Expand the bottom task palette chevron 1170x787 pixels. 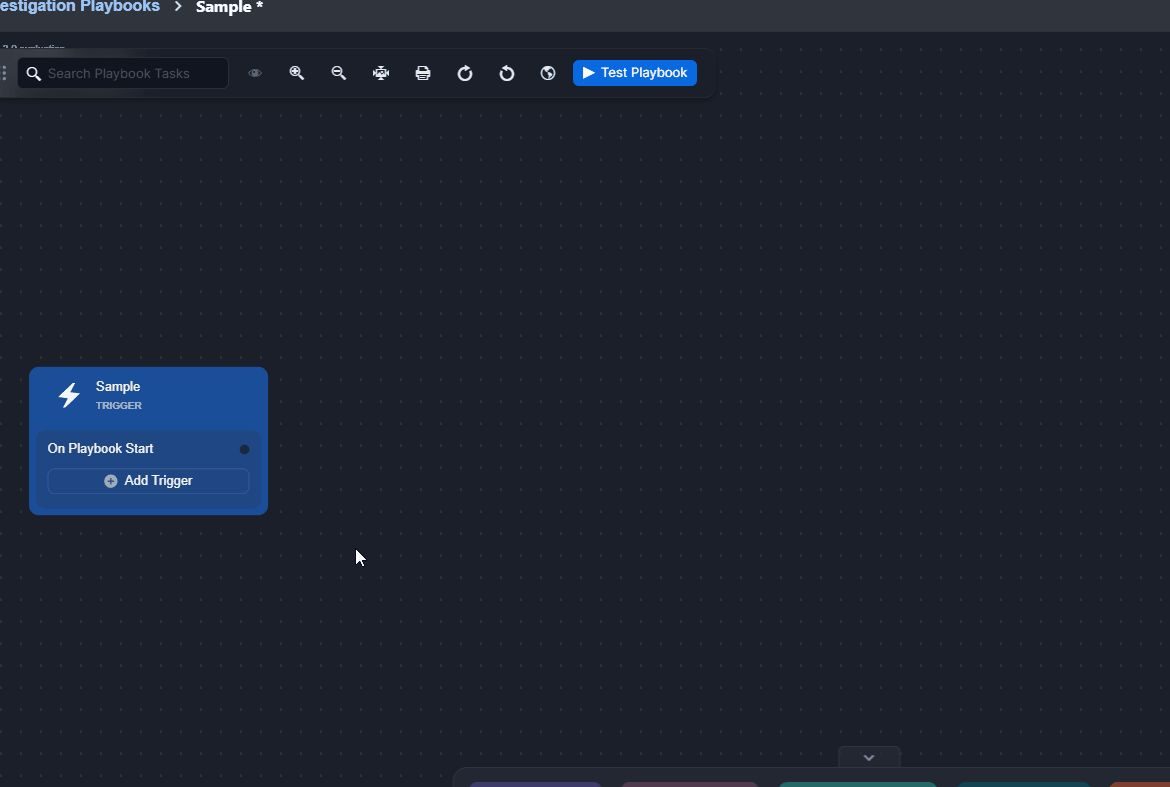(868, 757)
